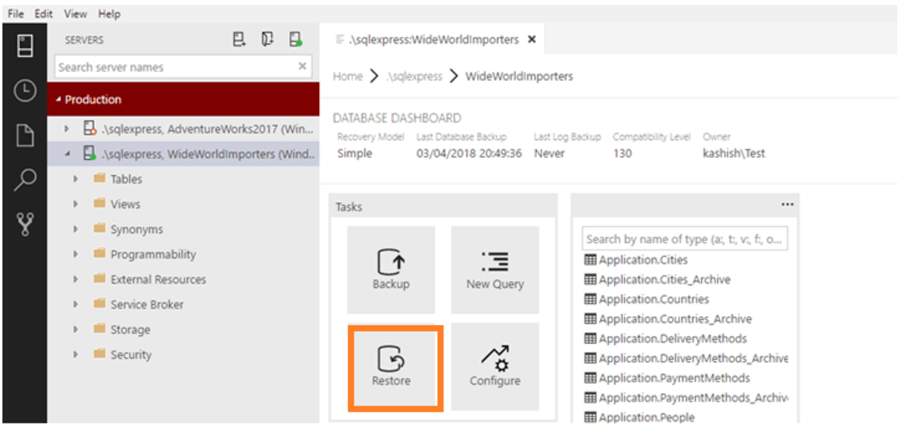Open the Servers view in activity bar

25,46
